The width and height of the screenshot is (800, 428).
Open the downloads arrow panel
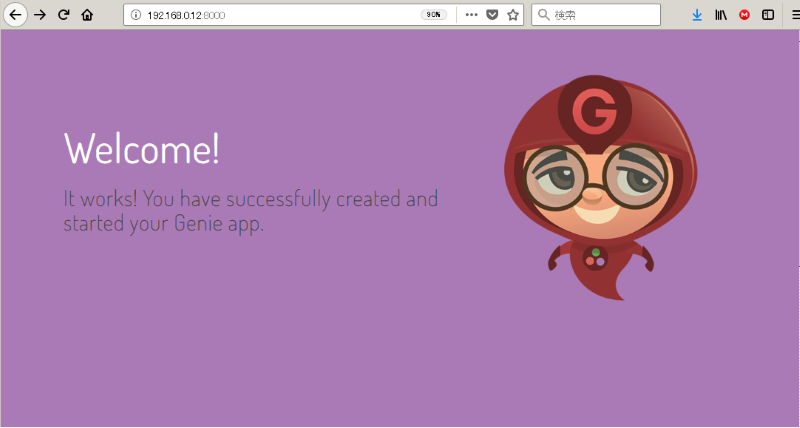[697, 15]
